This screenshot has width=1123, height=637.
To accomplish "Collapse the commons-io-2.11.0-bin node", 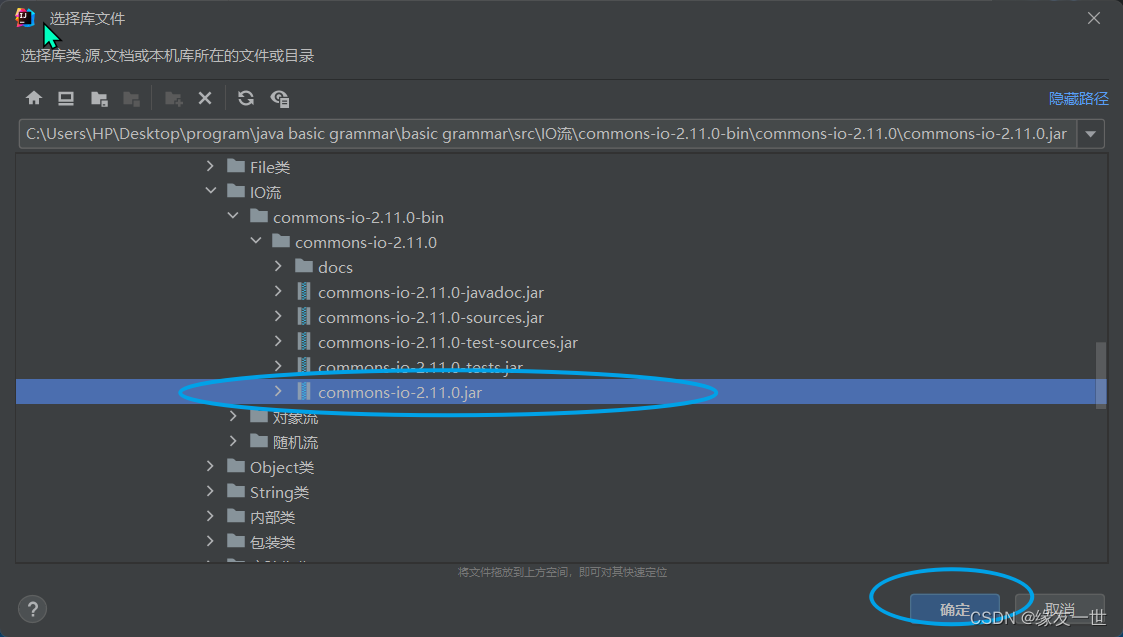I will tap(233, 216).
